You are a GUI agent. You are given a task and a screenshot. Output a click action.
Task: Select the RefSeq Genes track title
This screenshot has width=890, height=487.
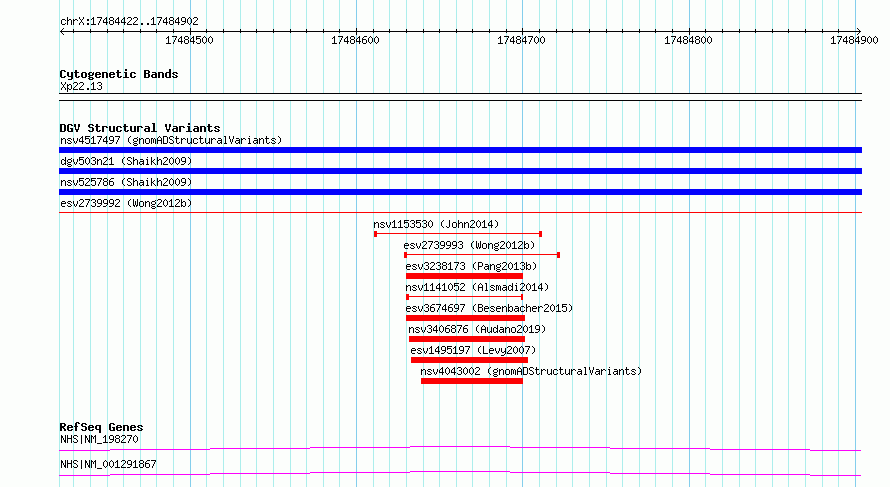(x=101, y=427)
